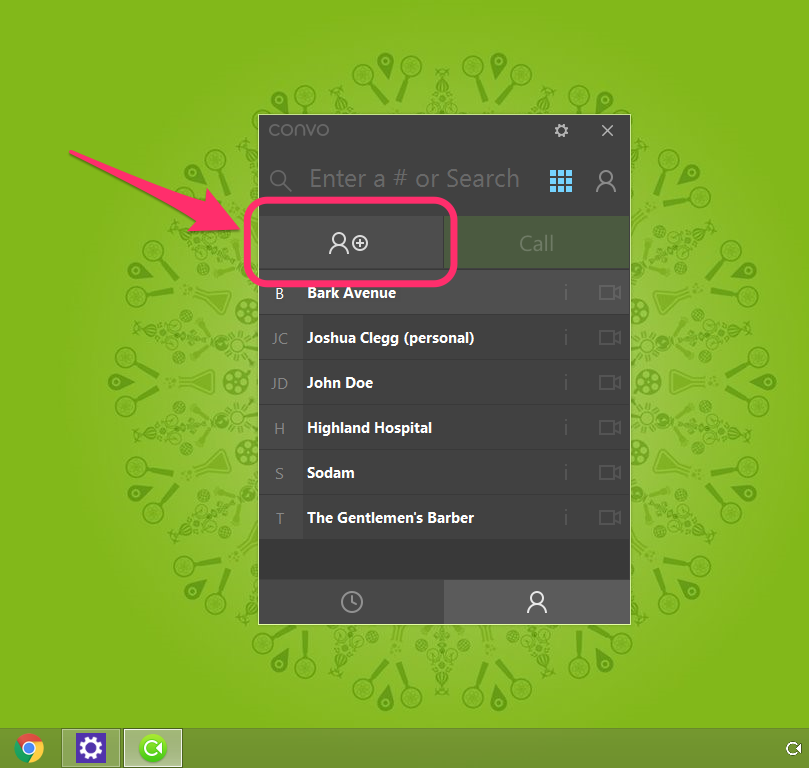Select The Gentlemen's Barber contact row
Screen dimensions: 809x768
coord(390,518)
